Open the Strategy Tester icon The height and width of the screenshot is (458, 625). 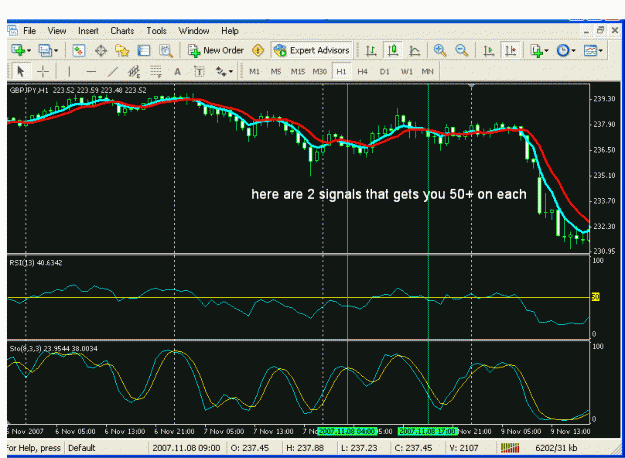pyautogui.click(x=166, y=51)
